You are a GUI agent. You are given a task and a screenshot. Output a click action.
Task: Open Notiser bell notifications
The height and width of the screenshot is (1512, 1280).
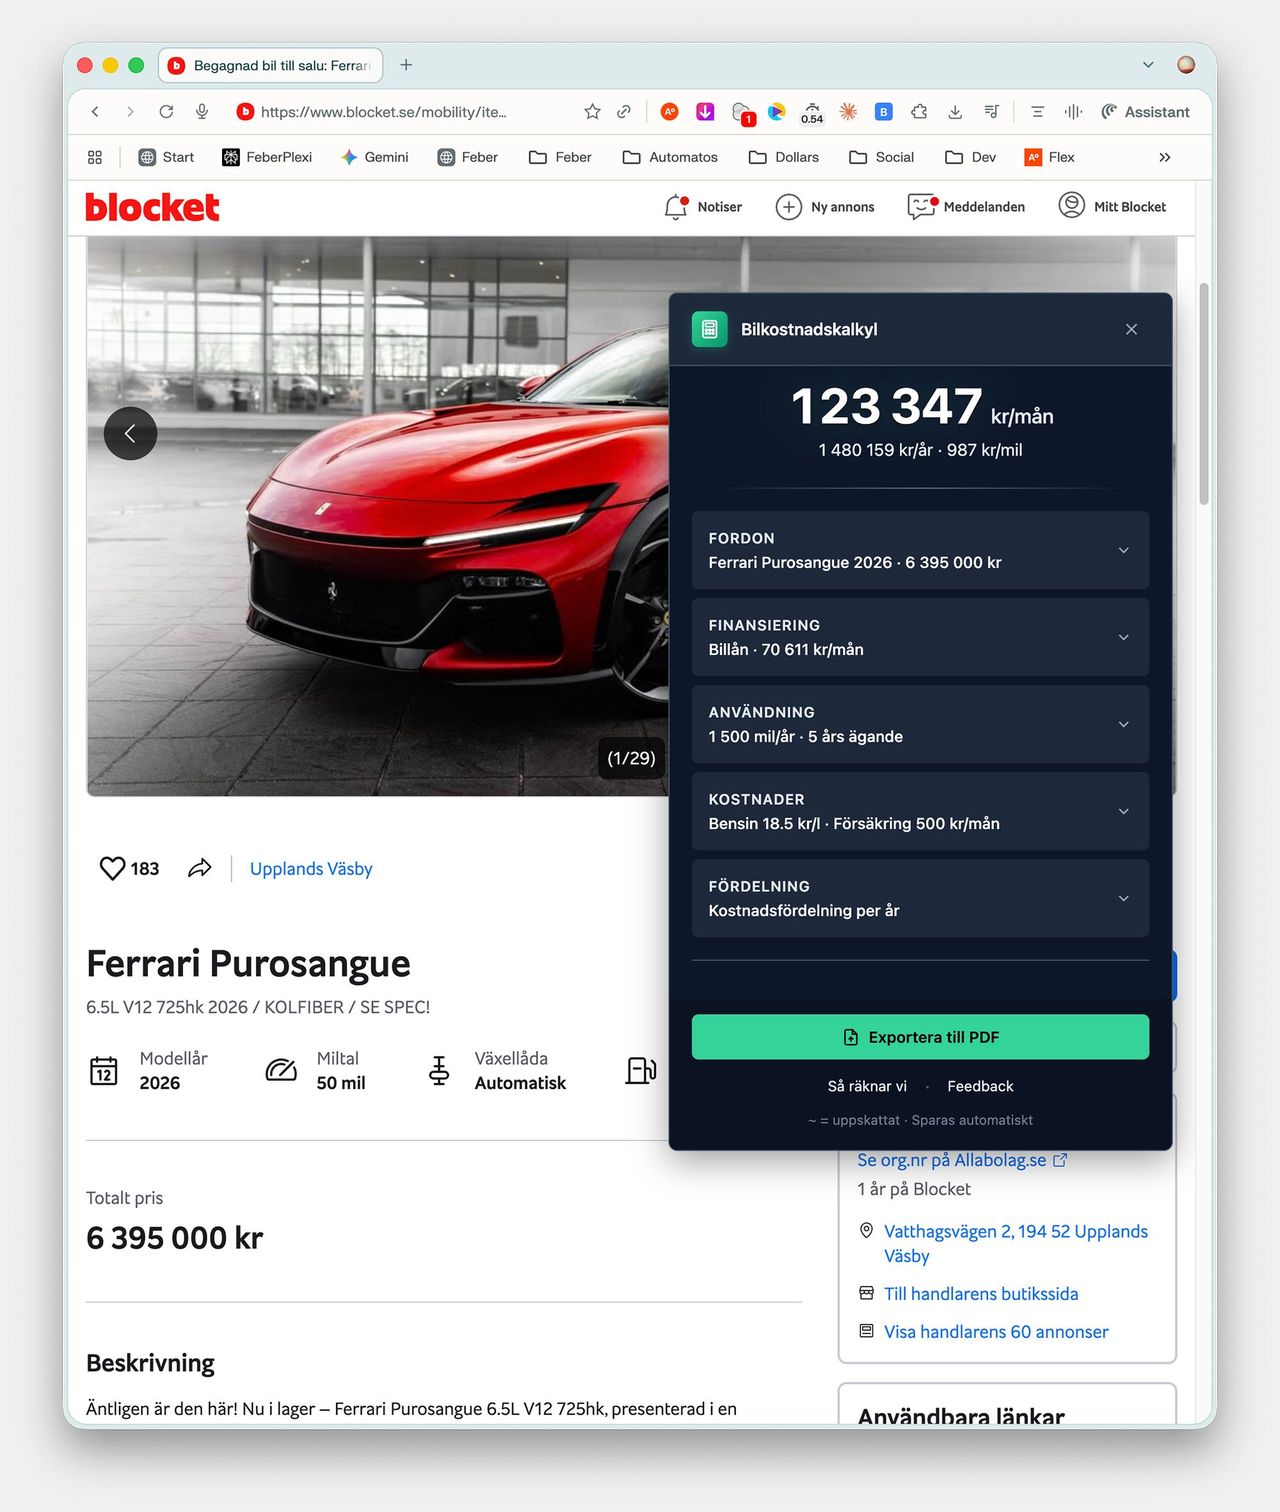point(676,207)
